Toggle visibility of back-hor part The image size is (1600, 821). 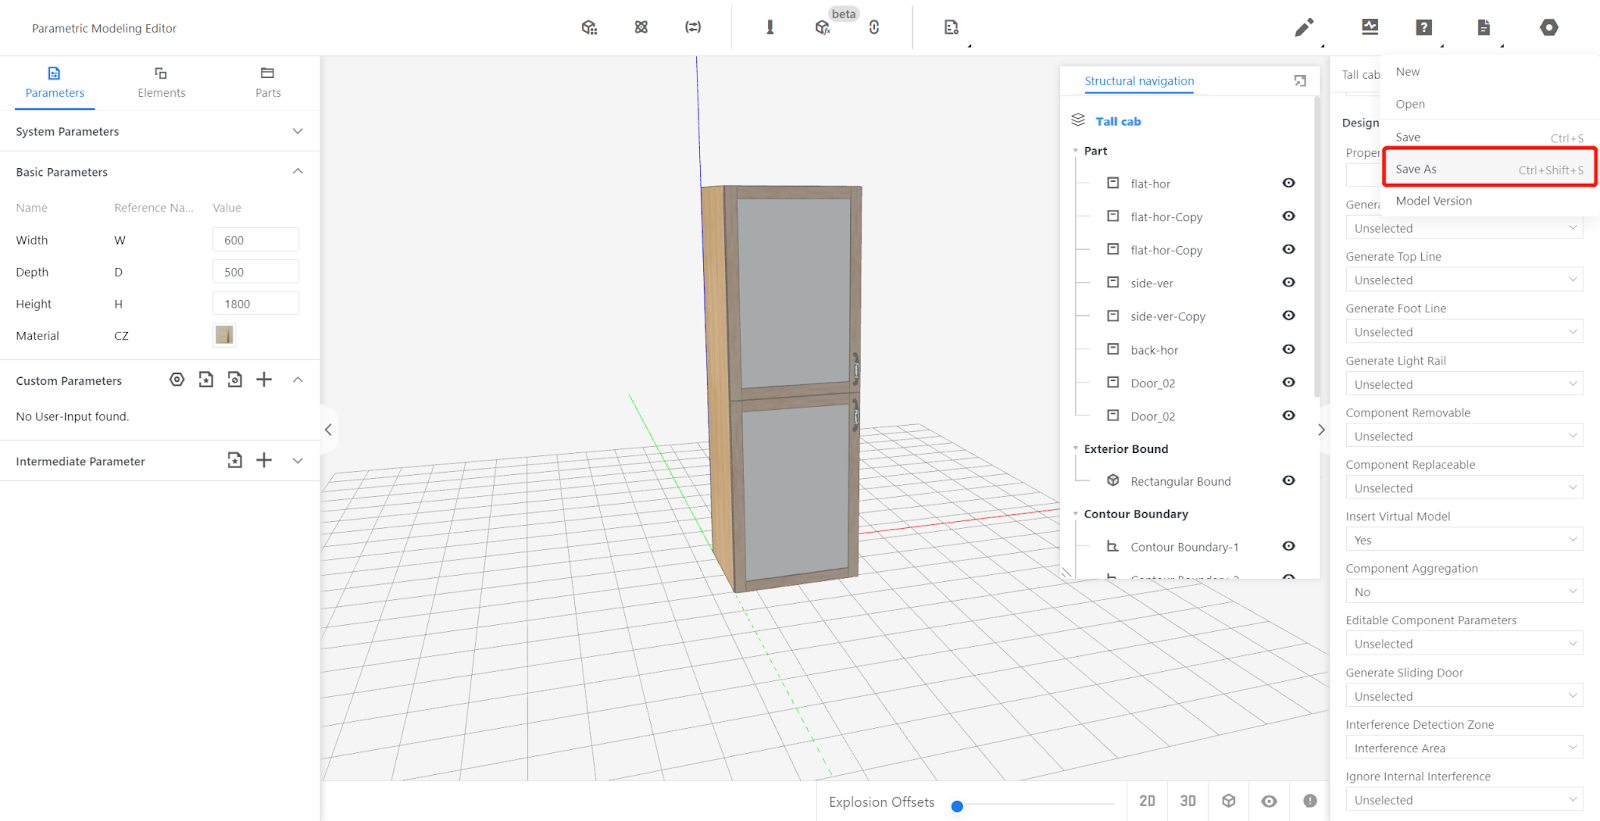tap(1289, 350)
